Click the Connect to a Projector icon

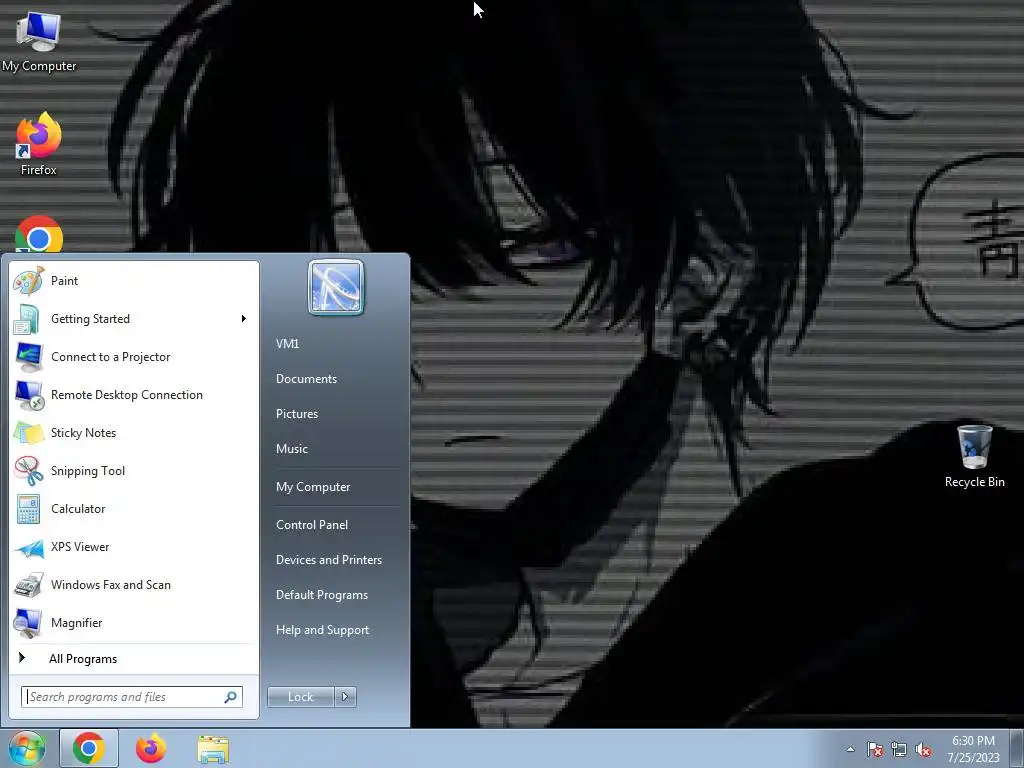[x=29, y=357]
